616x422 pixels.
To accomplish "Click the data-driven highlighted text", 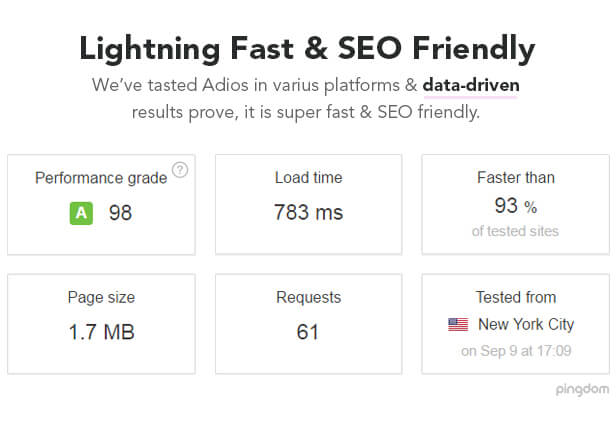I will tap(471, 85).
